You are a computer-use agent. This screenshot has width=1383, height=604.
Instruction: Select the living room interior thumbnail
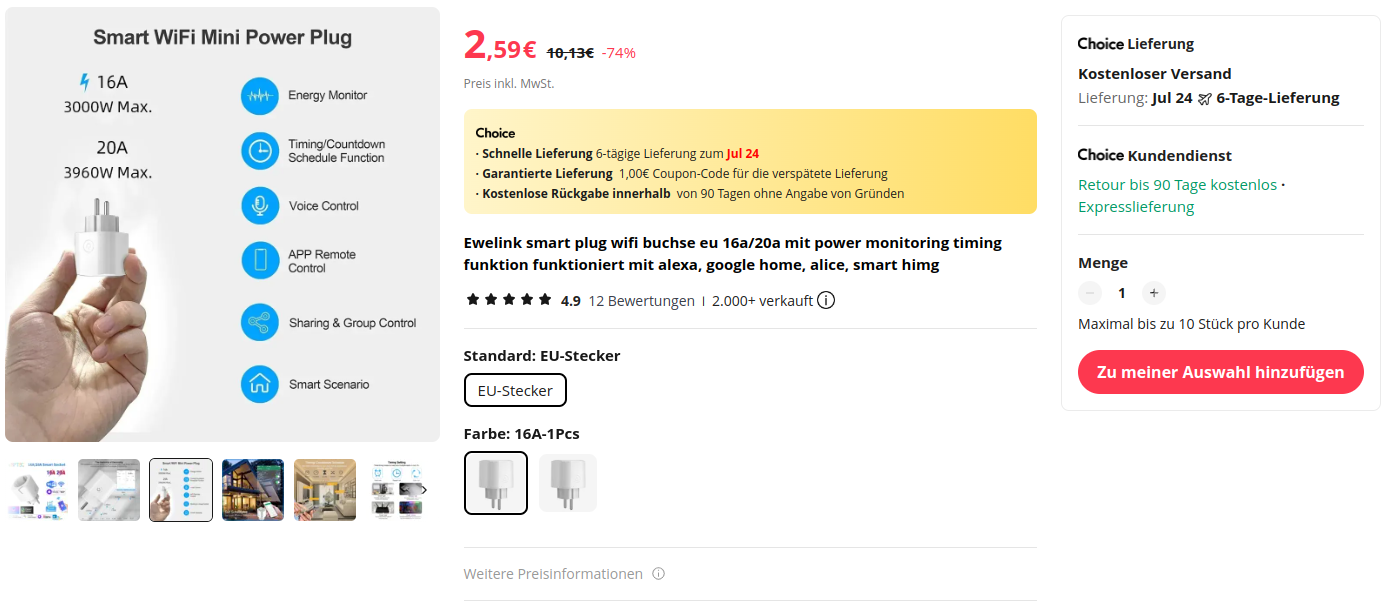tap(325, 490)
